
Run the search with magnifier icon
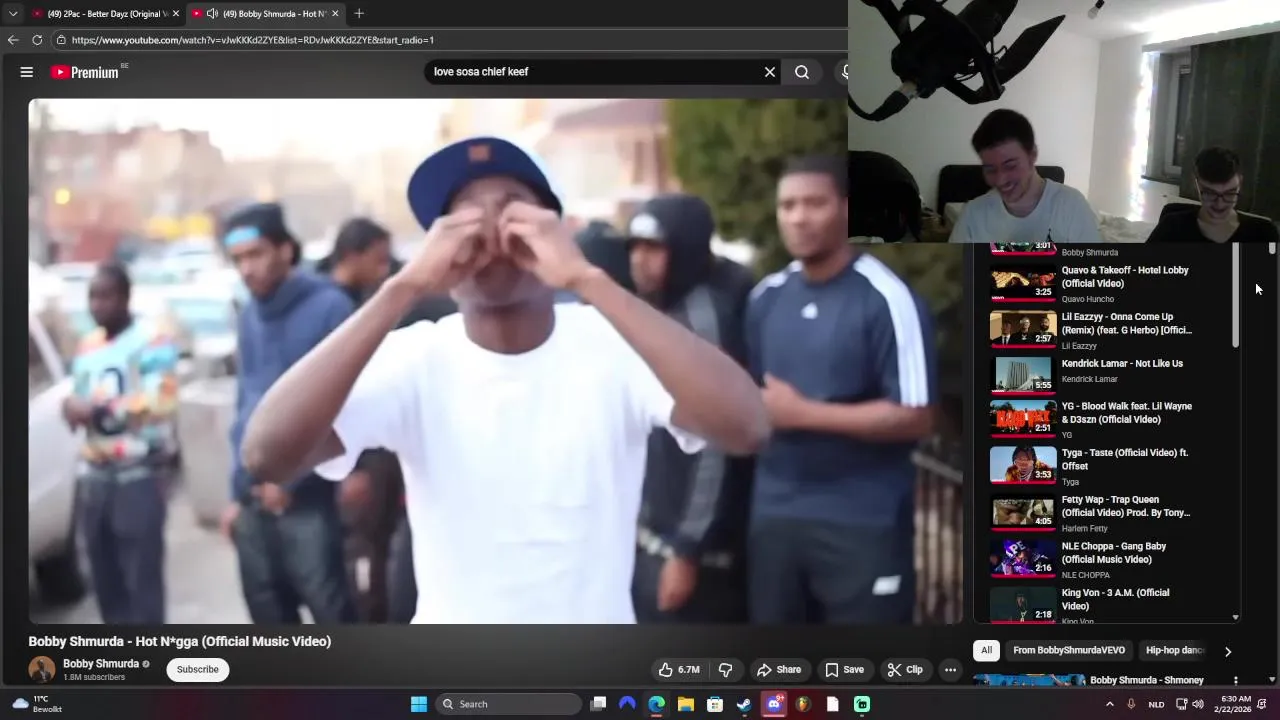802,72
